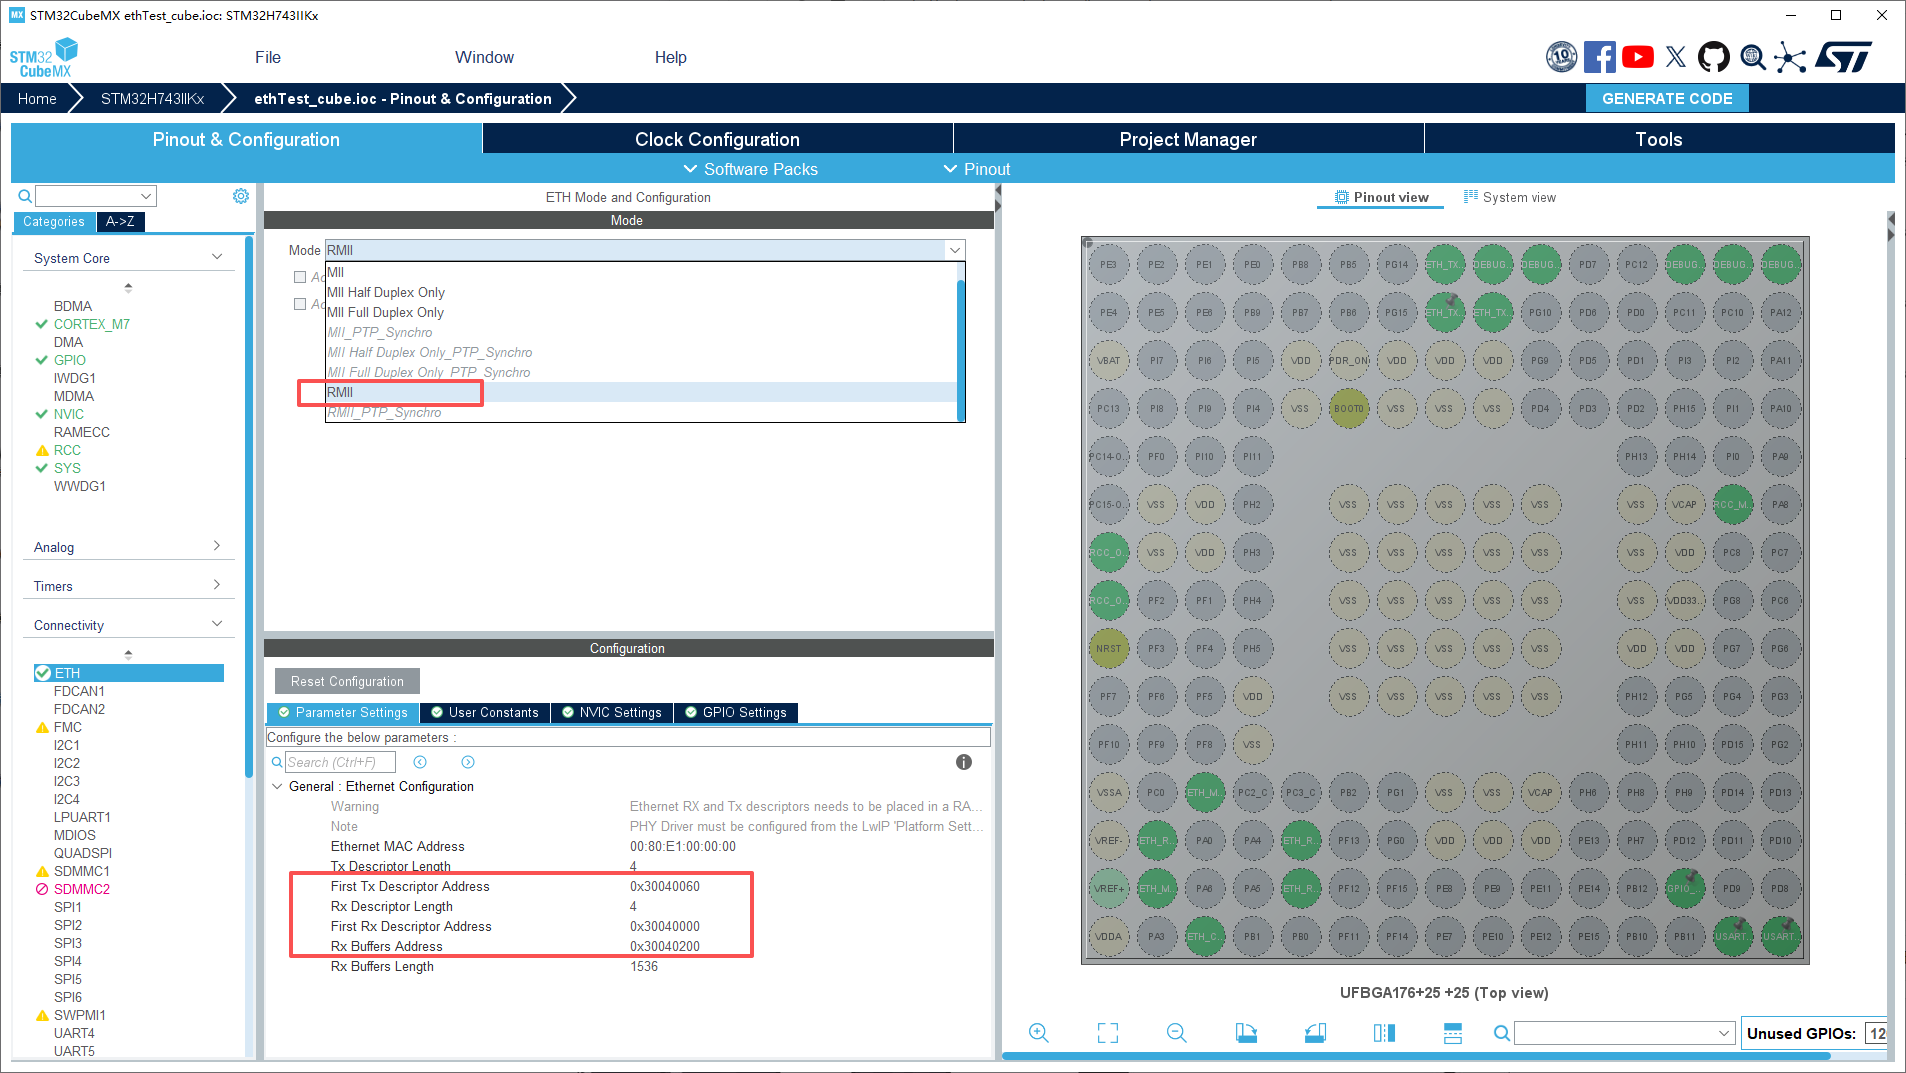Screen dimensions: 1906x1073
Task: Open the File menu
Action: 268,57
